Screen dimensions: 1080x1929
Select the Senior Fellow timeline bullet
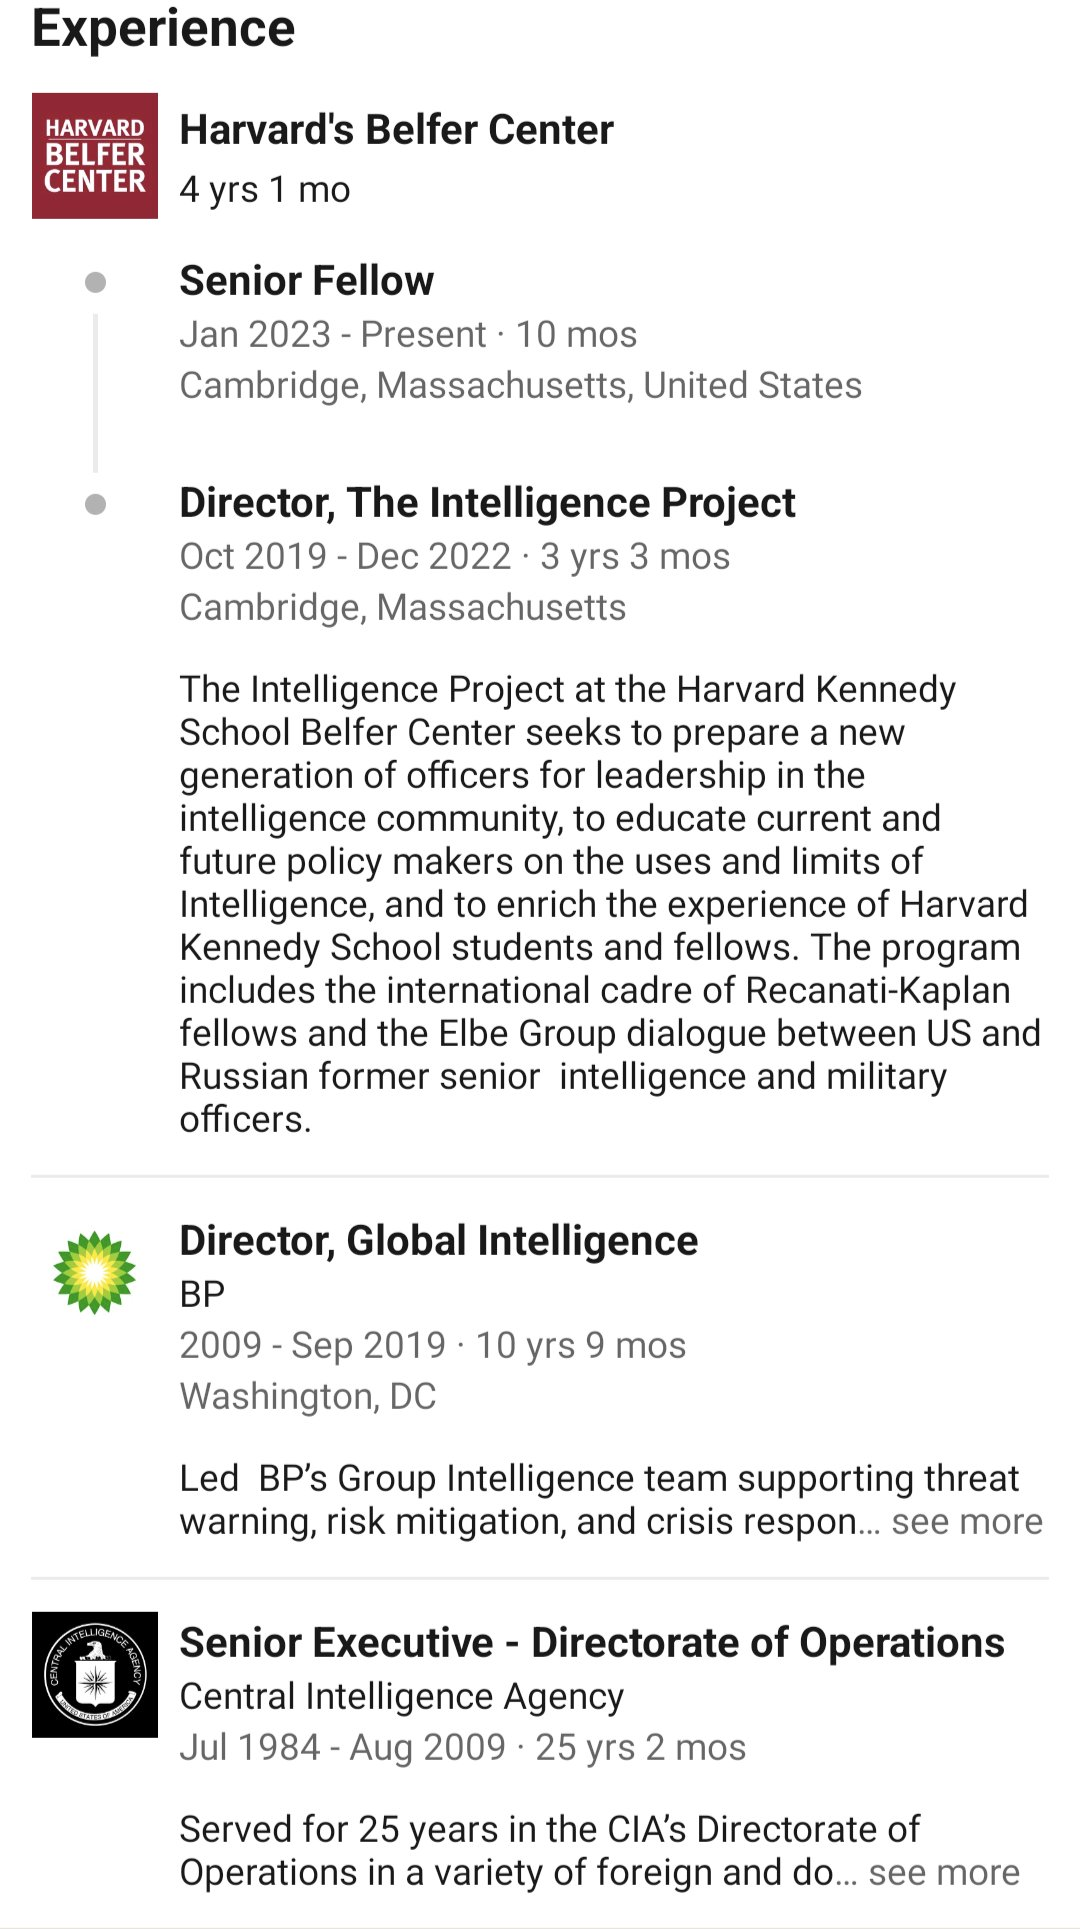coord(96,282)
